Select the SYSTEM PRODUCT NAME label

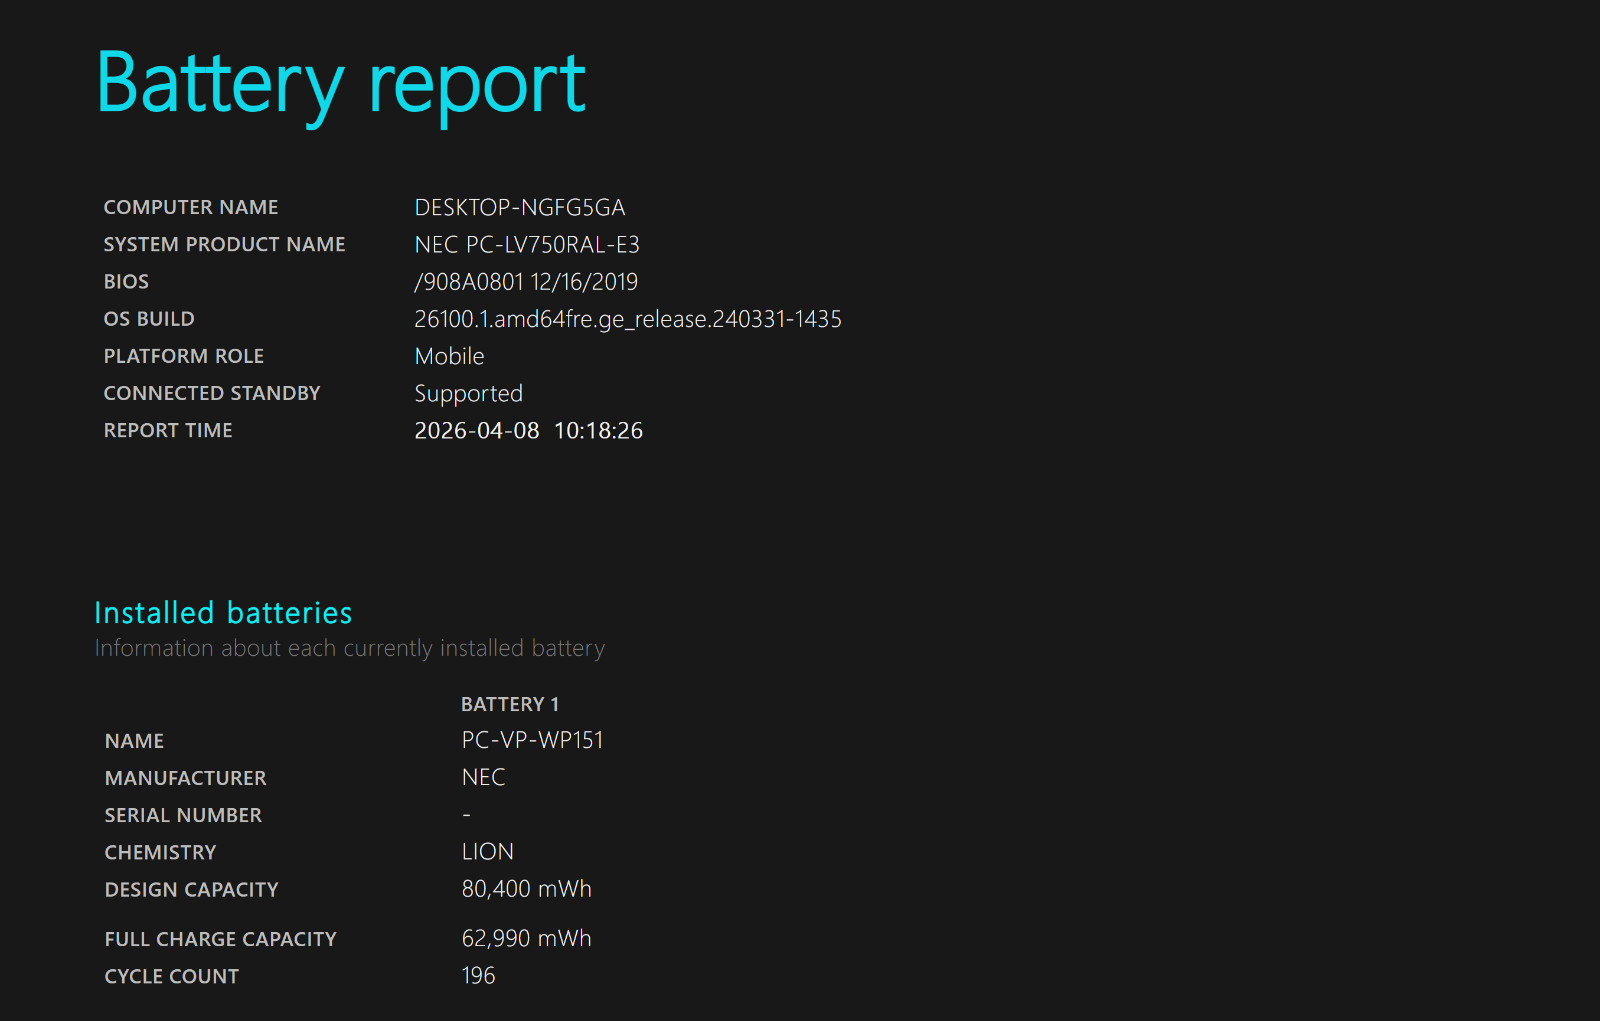225,244
